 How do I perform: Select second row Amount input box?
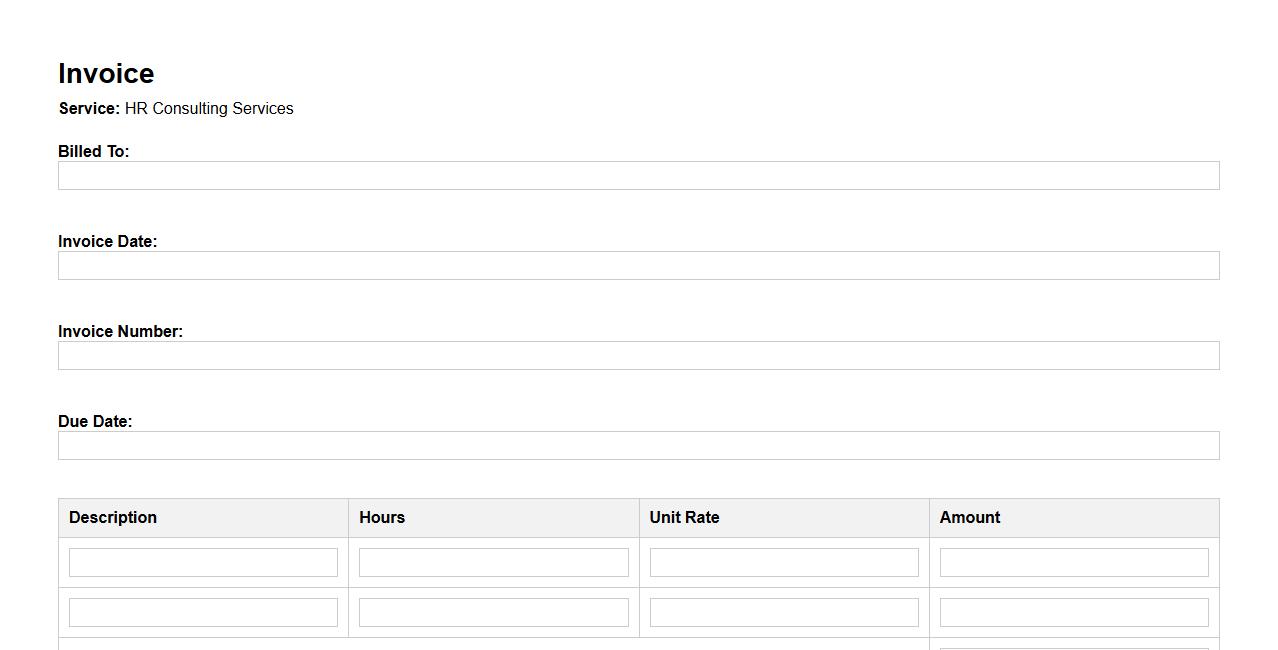pos(1073,613)
